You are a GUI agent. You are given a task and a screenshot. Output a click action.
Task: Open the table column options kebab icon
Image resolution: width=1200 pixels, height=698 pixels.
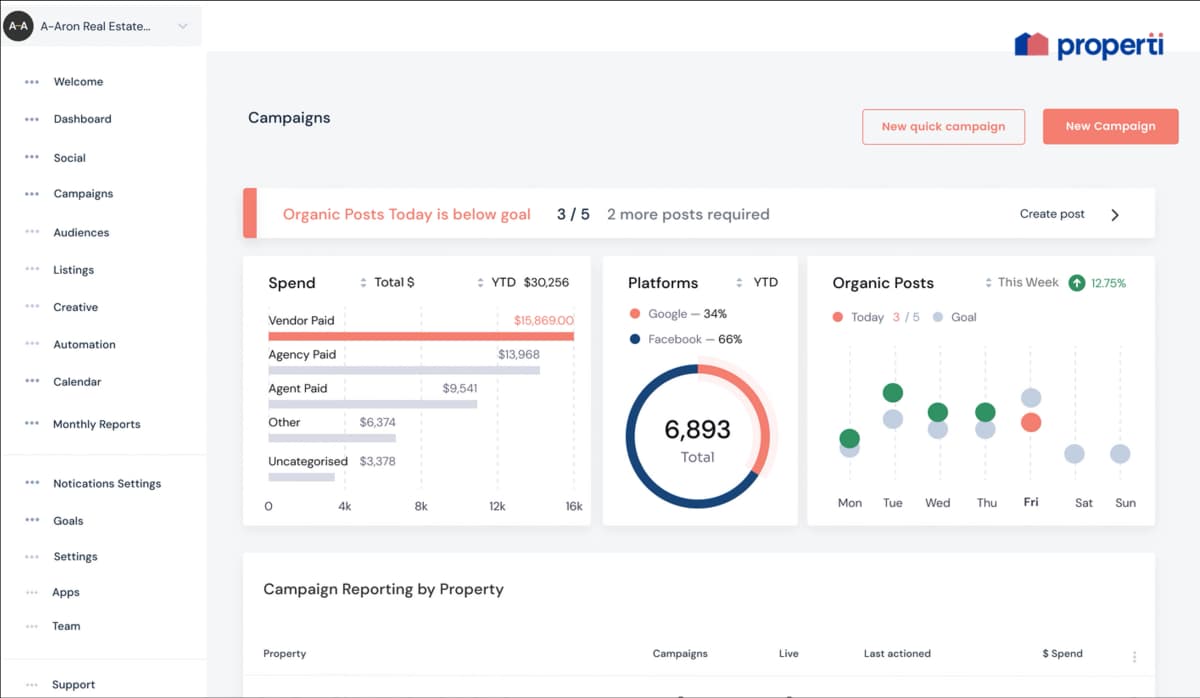1134,657
